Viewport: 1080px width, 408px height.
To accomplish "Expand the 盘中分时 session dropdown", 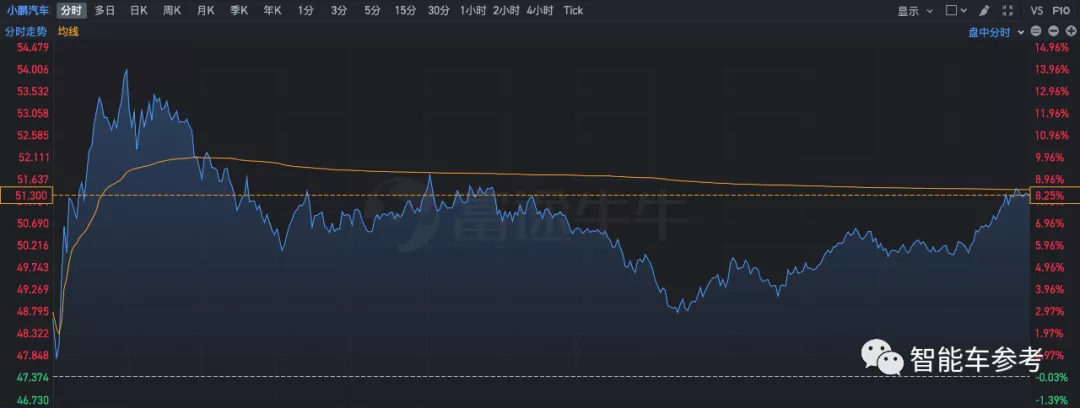I will (996, 31).
